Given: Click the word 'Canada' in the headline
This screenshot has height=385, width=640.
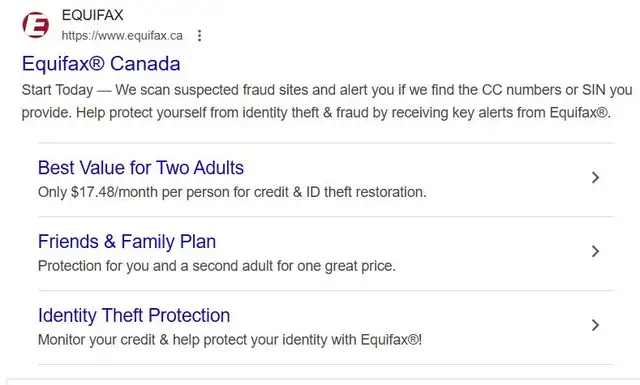Looking at the screenshot, I should pyautogui.click(x=145, y=64).
